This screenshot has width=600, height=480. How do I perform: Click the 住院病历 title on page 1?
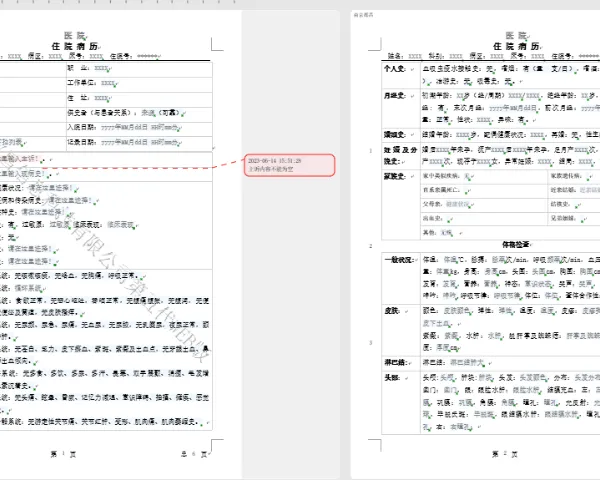pos(75,46)
